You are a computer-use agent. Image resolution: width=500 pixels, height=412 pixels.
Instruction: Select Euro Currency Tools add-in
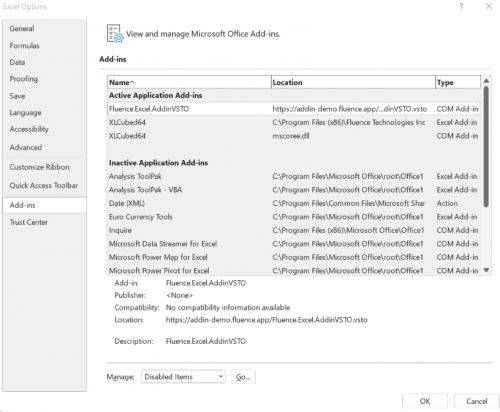click(294, 217)
